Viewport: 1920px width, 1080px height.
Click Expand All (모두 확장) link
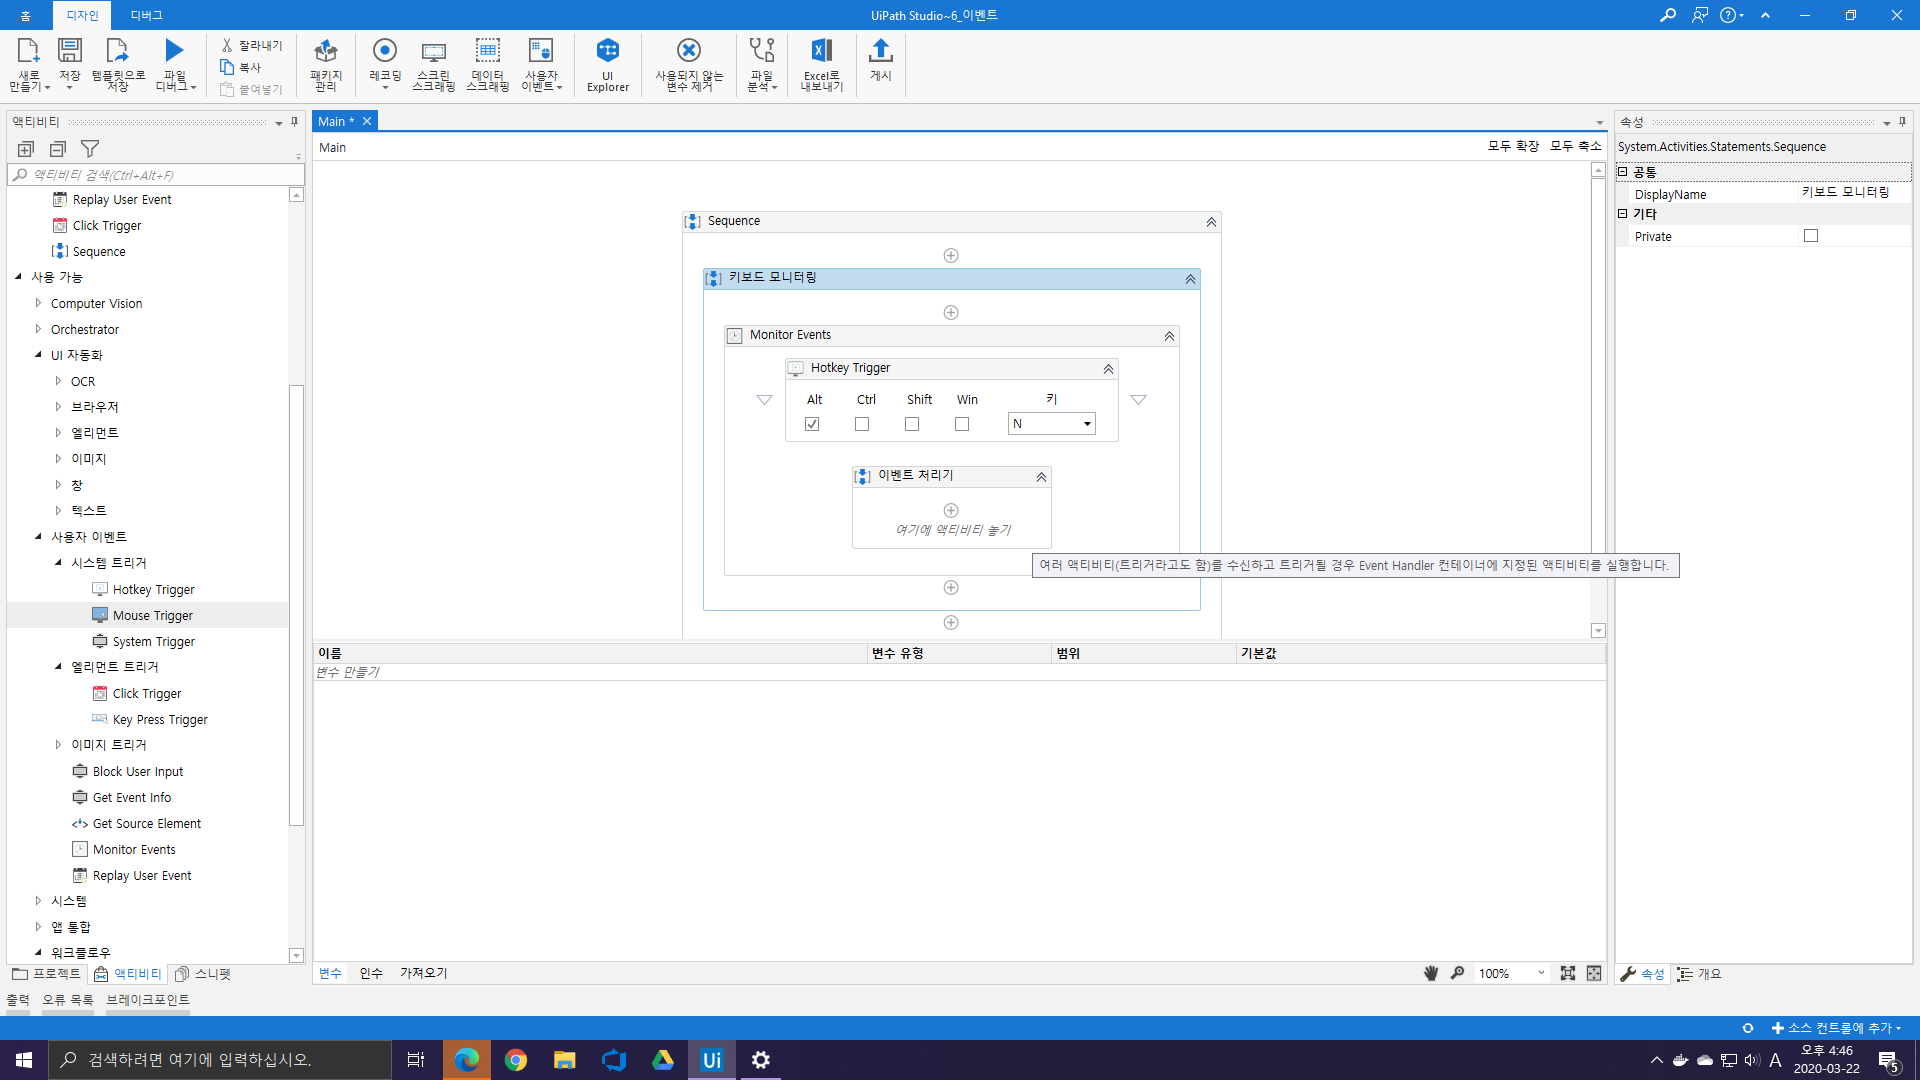point(1513,146)
